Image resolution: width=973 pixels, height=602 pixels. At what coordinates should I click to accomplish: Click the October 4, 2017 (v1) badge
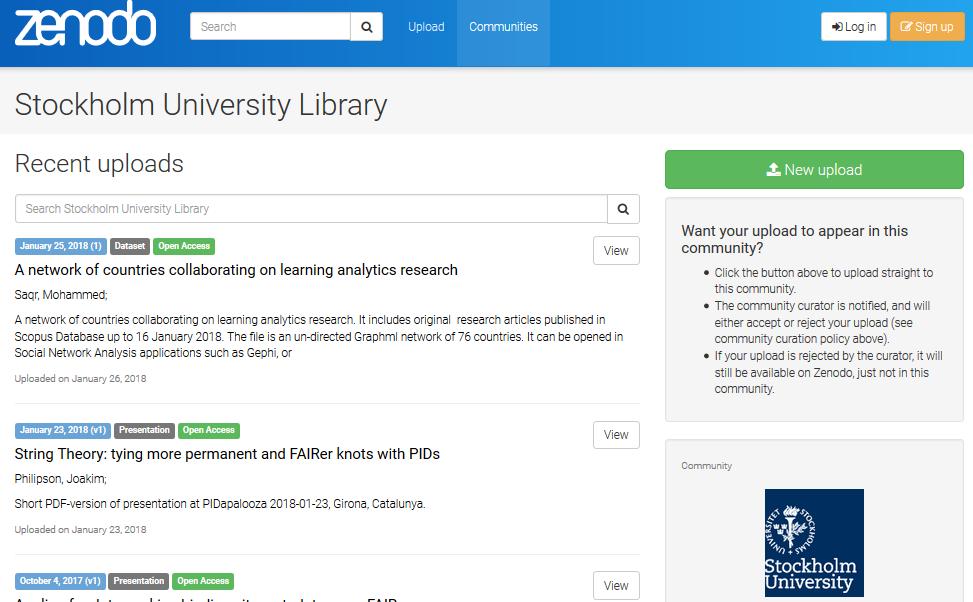(60, 582)
